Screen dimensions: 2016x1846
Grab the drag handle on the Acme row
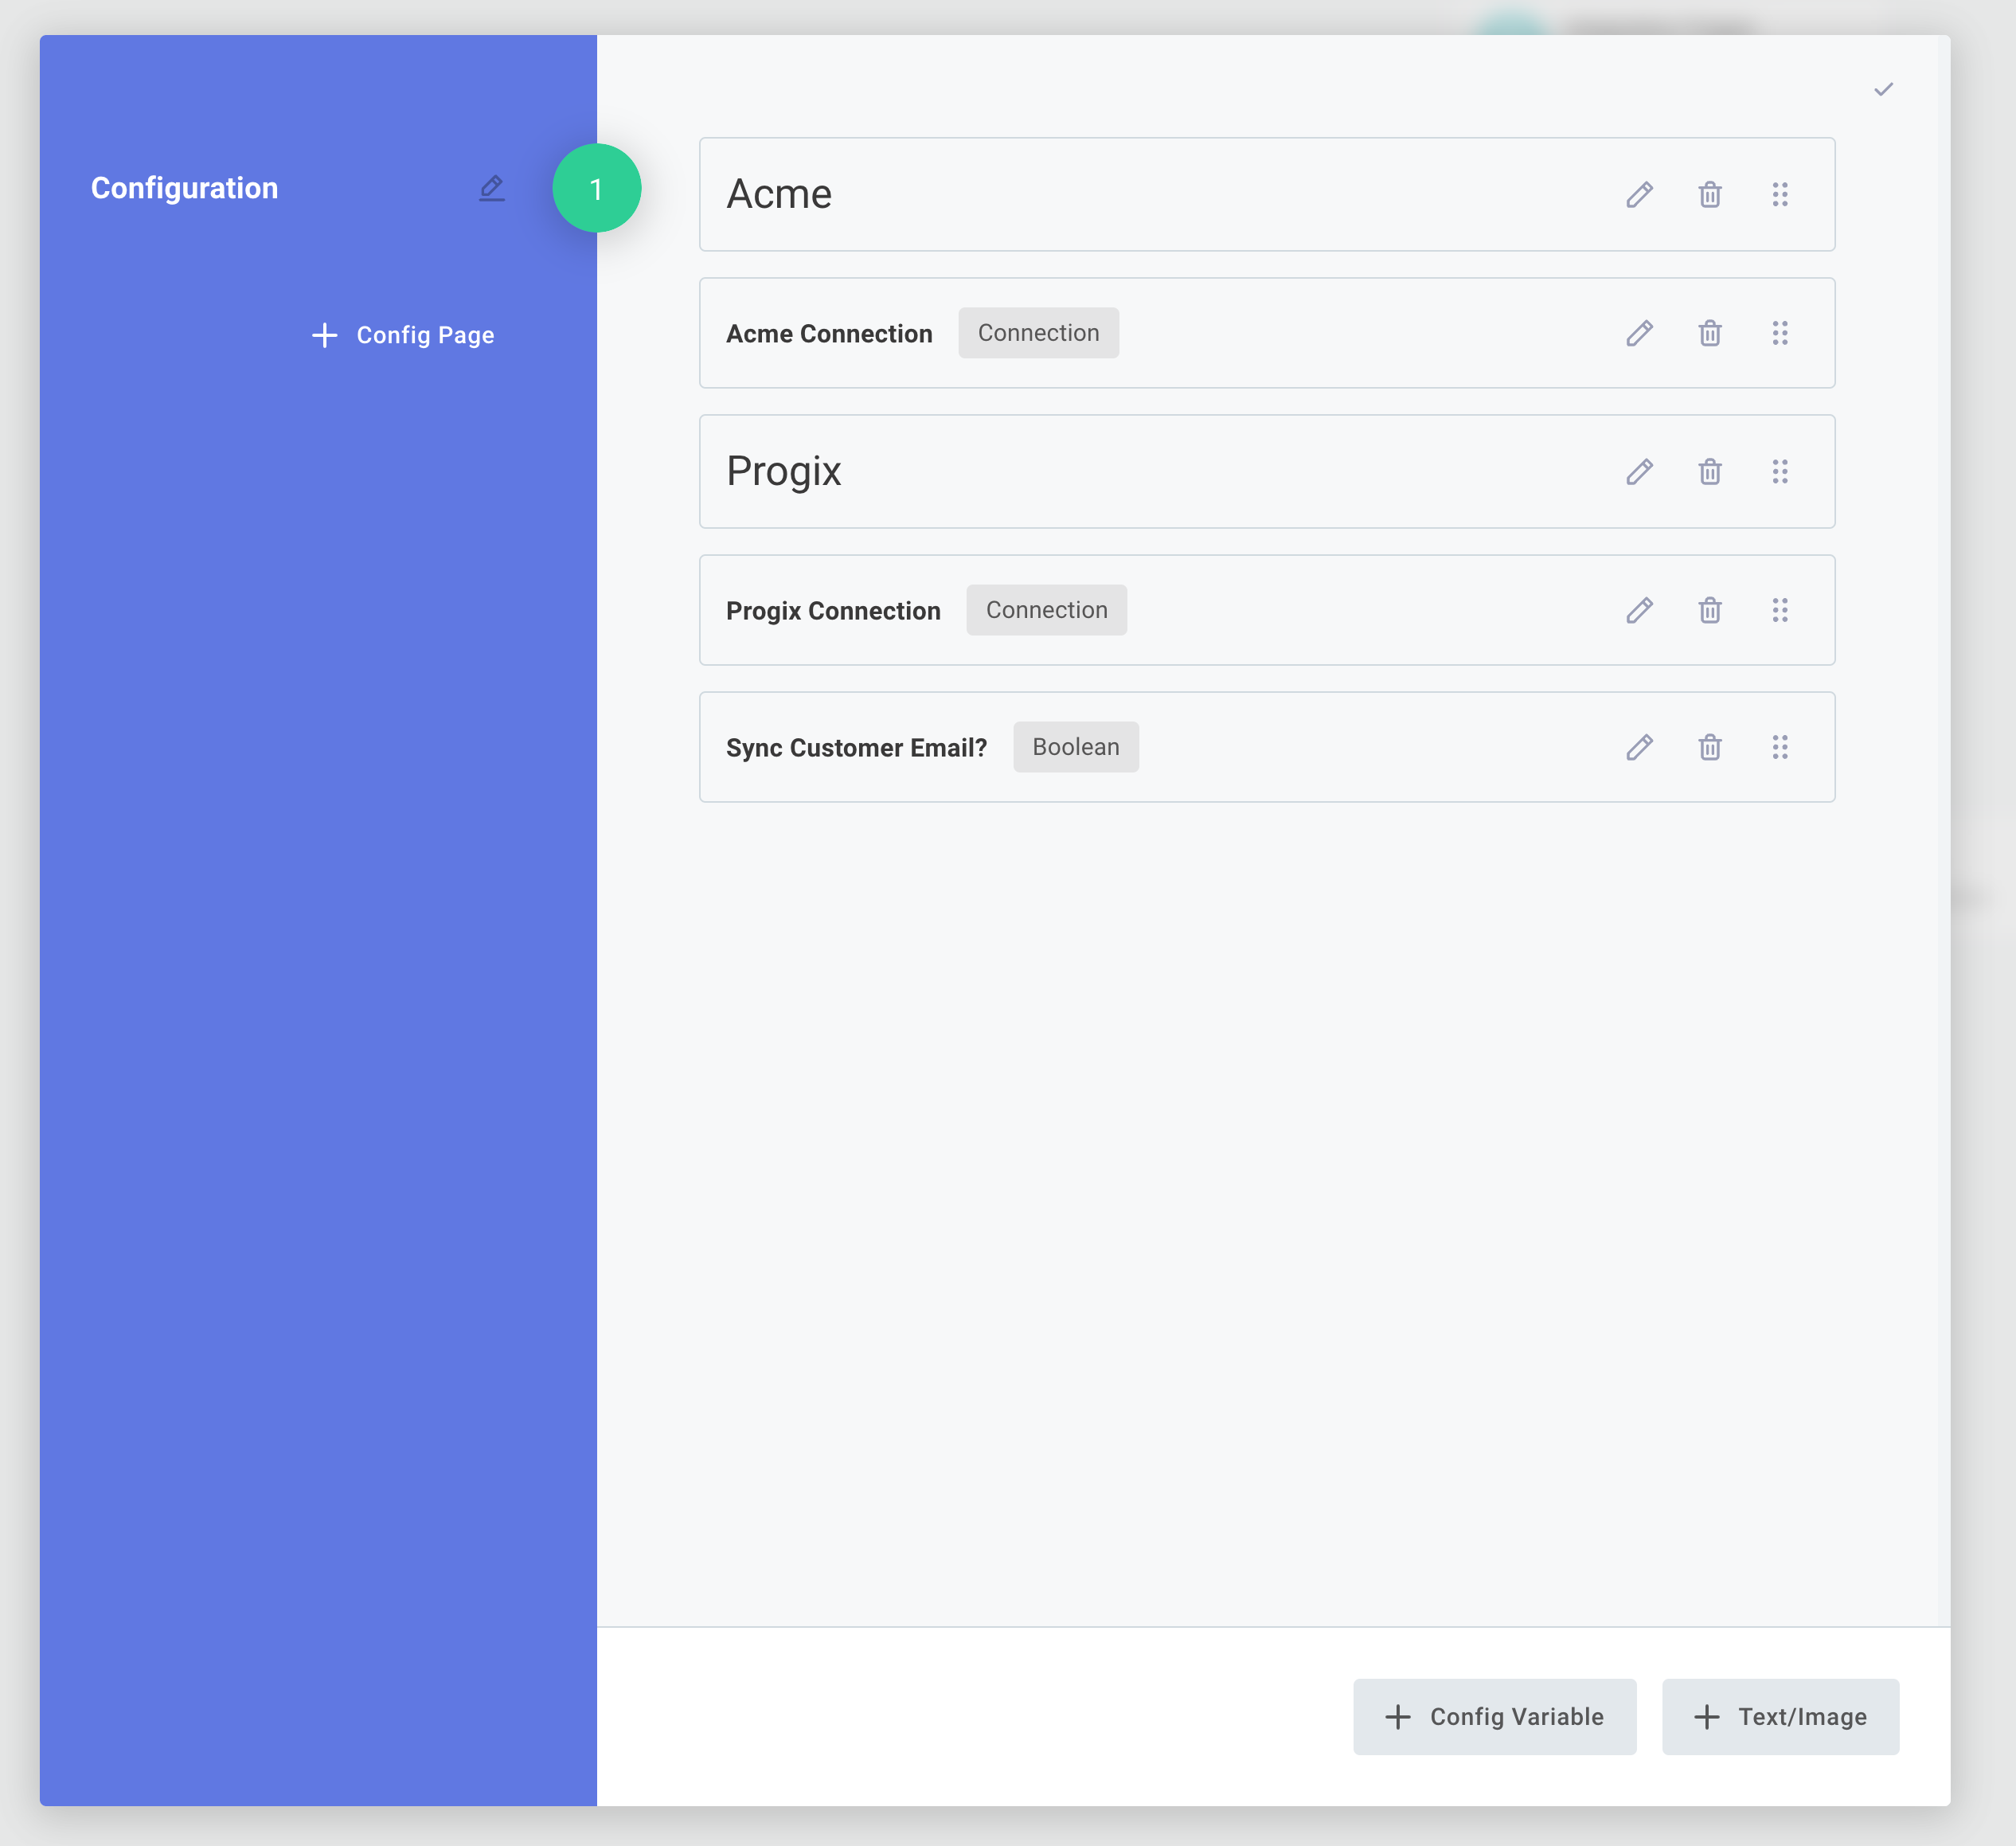tap(1781, 194)
